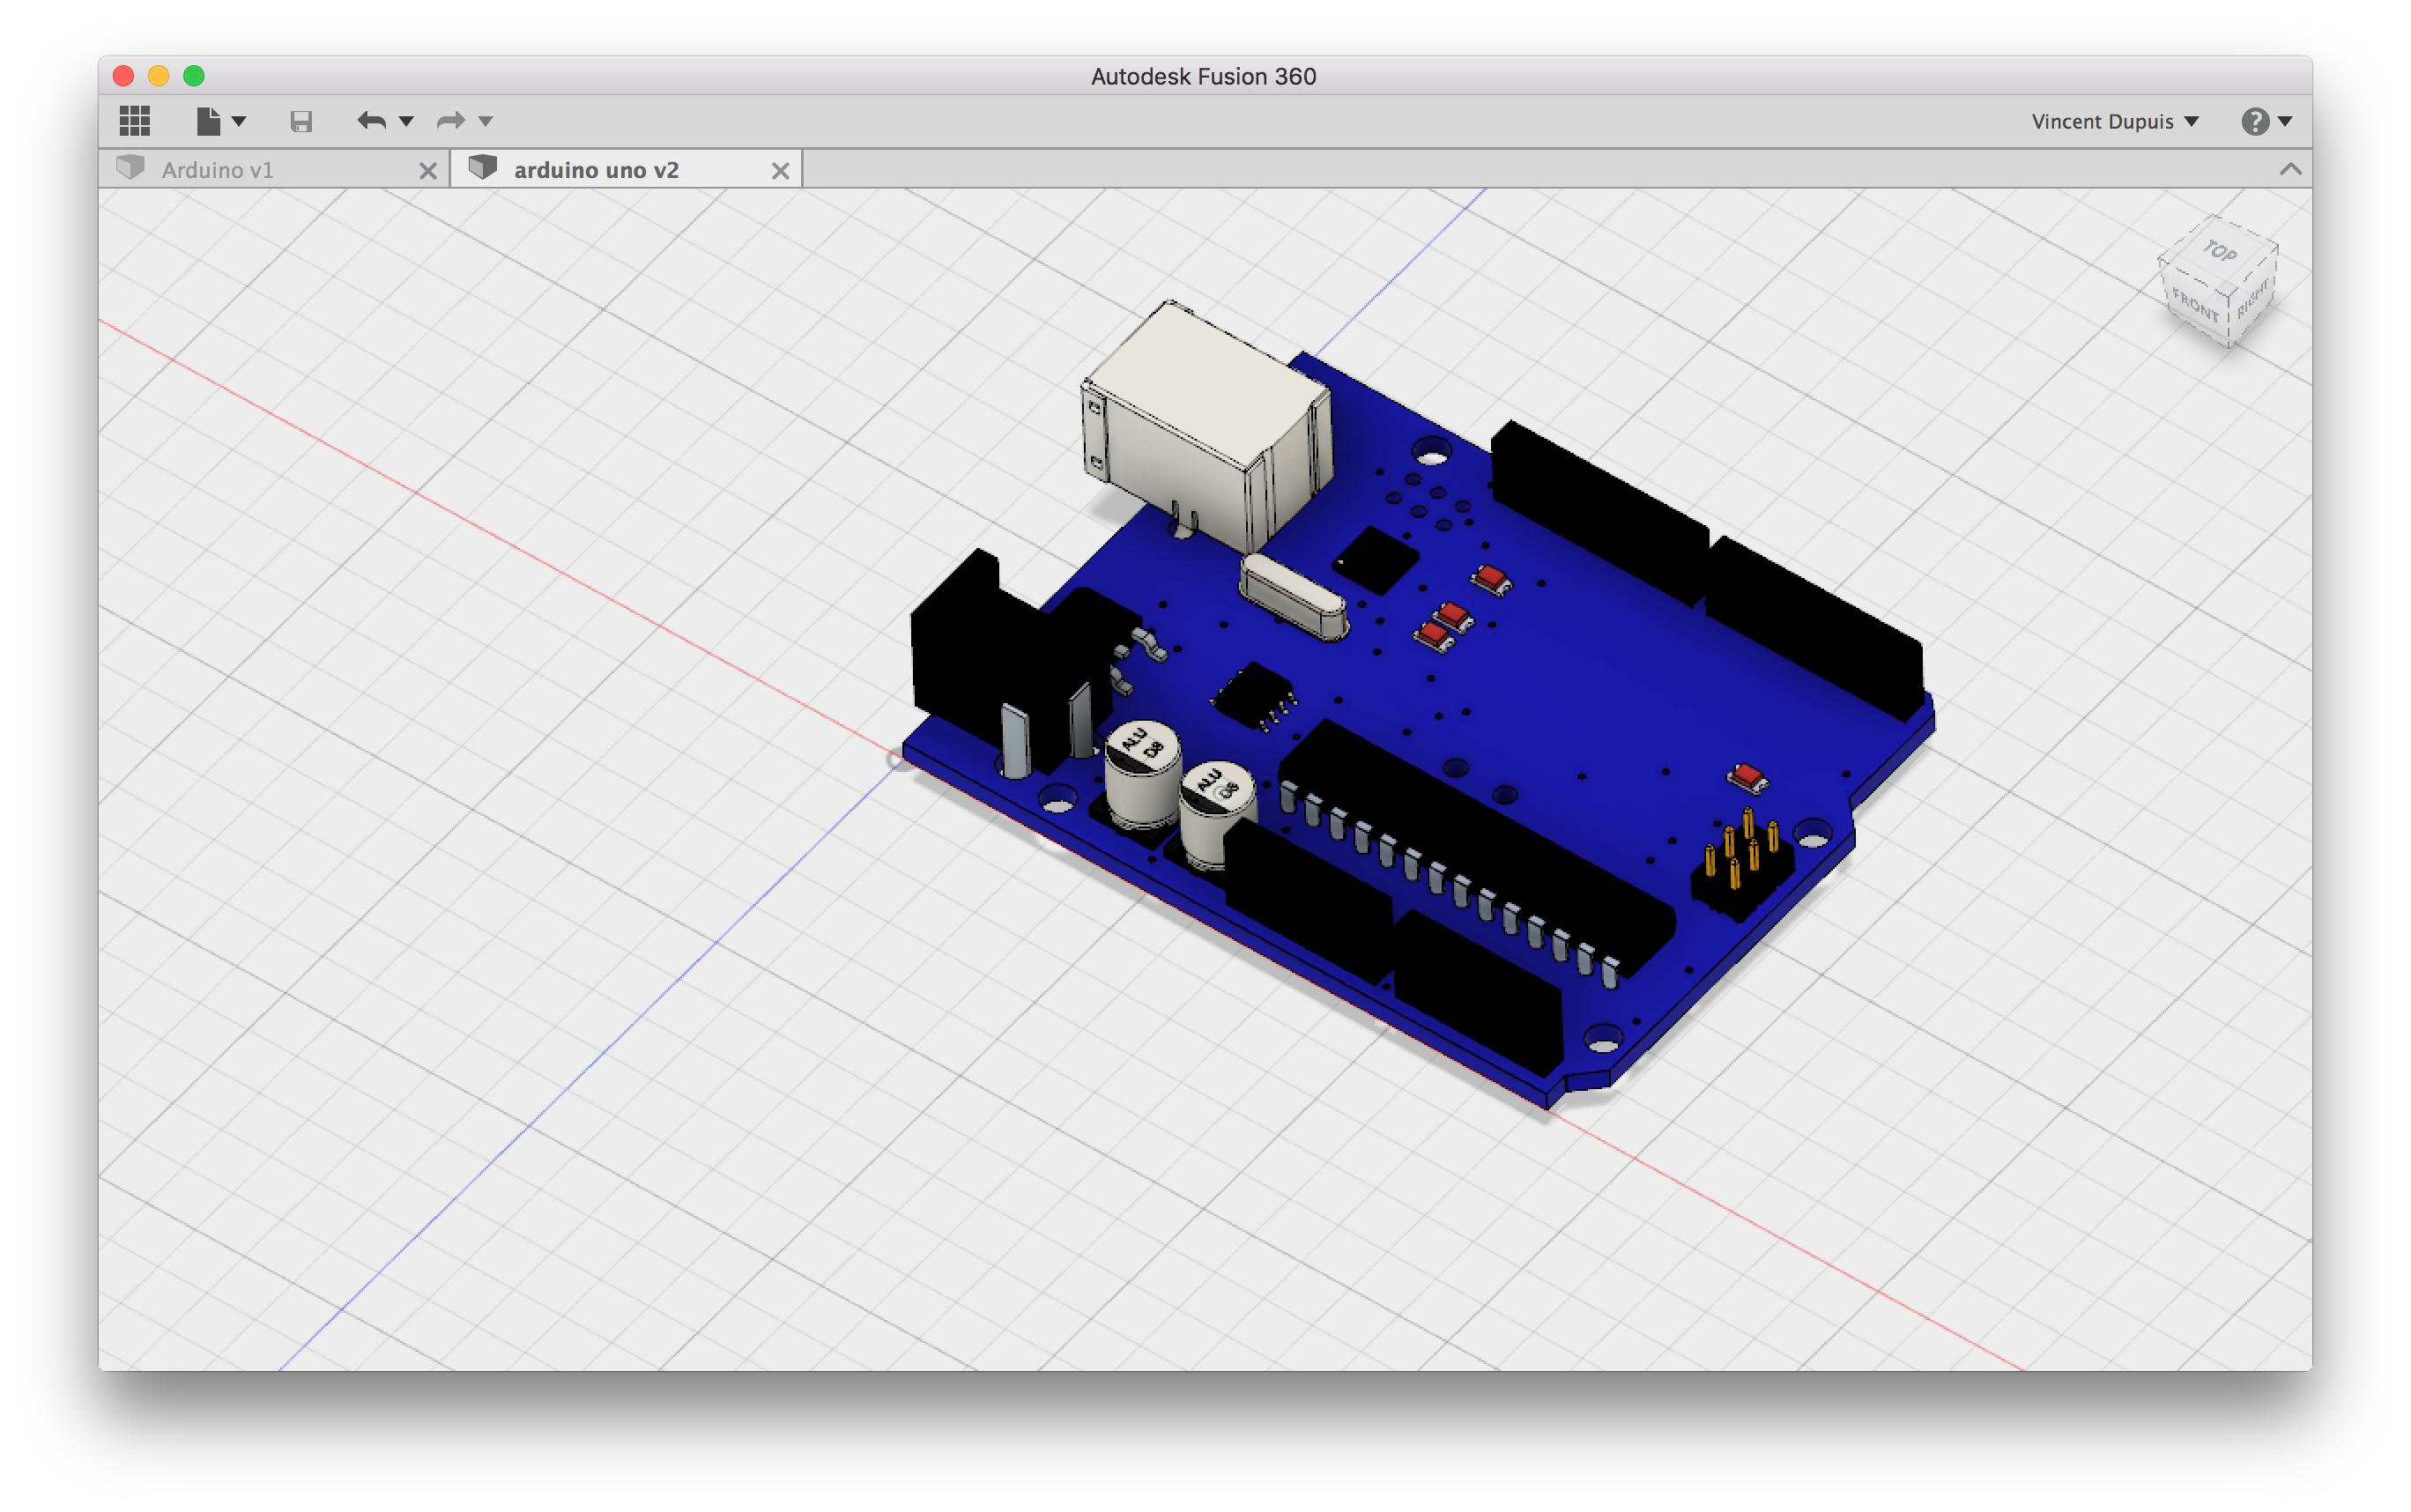Click the Undo arrow
Image resolution: width=2411 pixels, height=1512 pixels.
click(x=372, y=121)
